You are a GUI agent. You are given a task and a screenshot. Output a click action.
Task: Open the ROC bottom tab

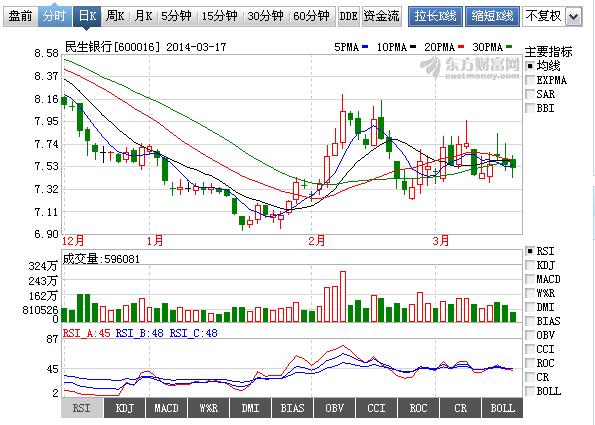tap(418, 408)
